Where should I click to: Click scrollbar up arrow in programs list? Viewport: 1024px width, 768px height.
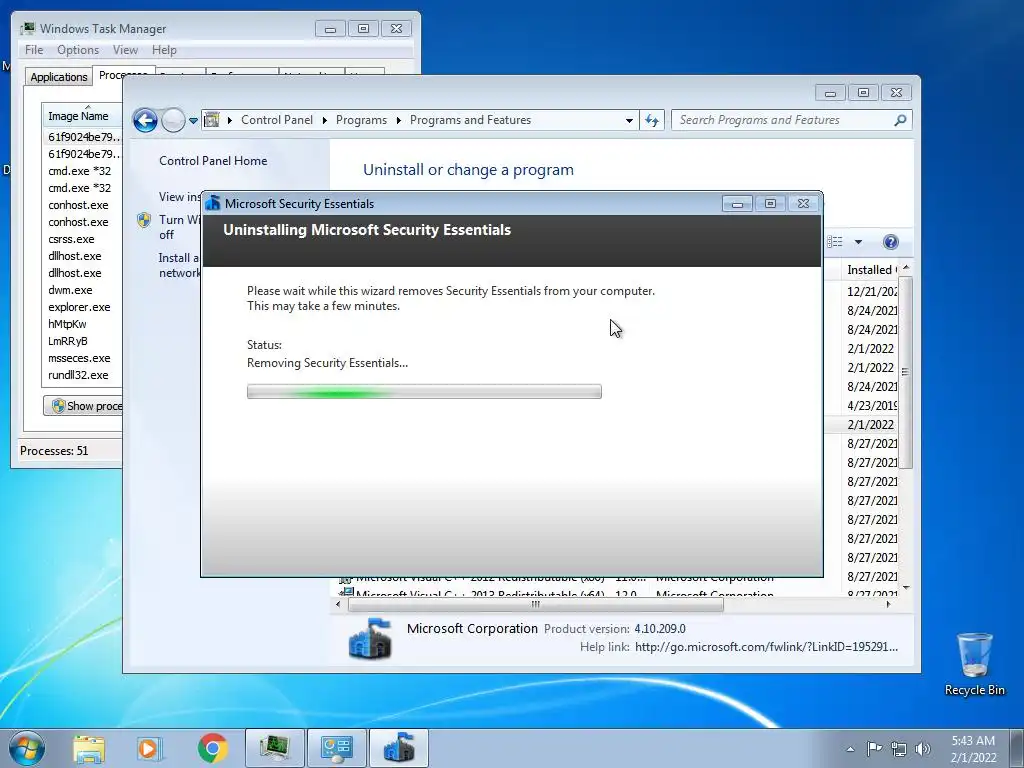(x=905, y=268)
